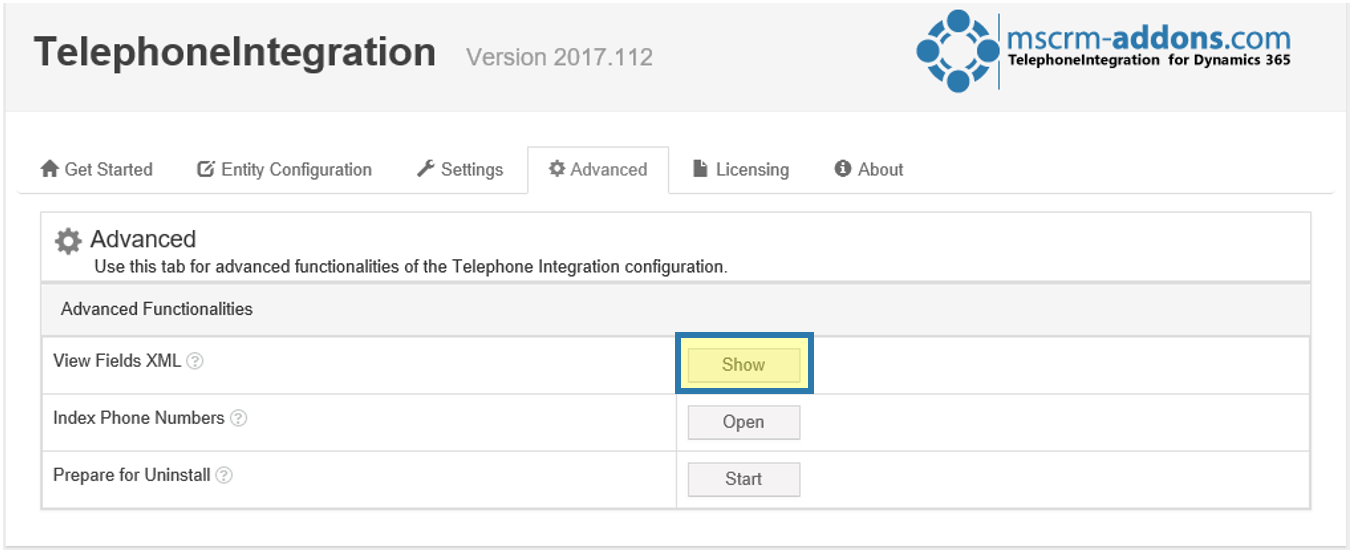This screenshot has height=554, width=1354.
Task: Click help icon next to View Fields XML
Action: pos(196,362)
